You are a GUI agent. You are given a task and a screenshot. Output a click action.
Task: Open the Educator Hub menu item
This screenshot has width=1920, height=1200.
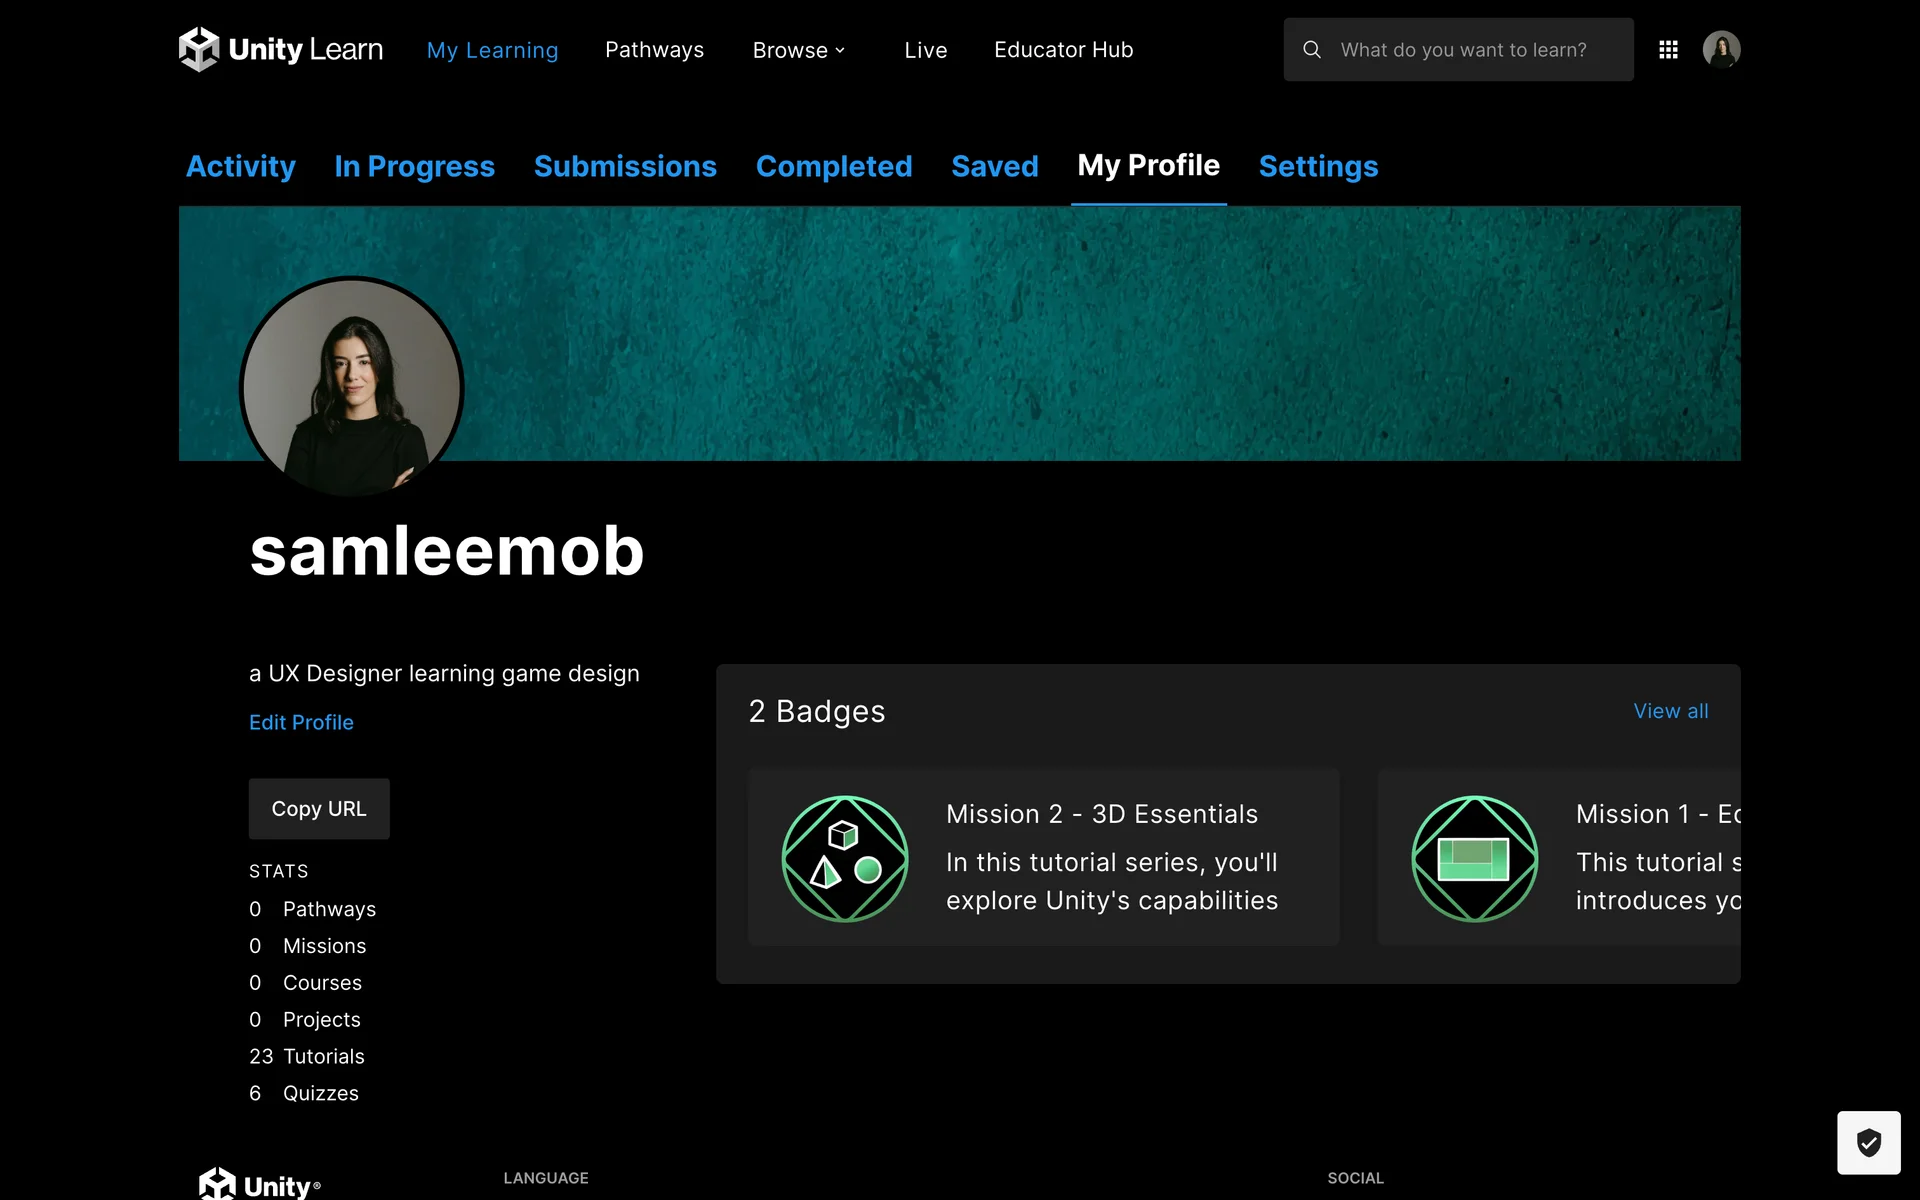[x=1063, y=50]
